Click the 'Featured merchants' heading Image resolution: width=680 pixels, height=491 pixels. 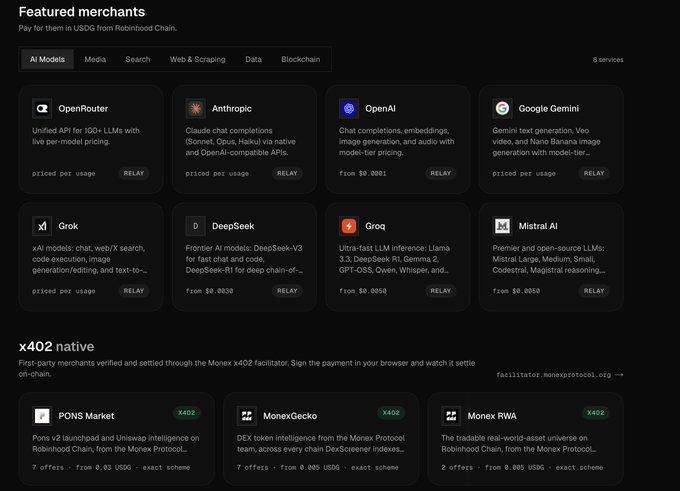coord(82,12)
